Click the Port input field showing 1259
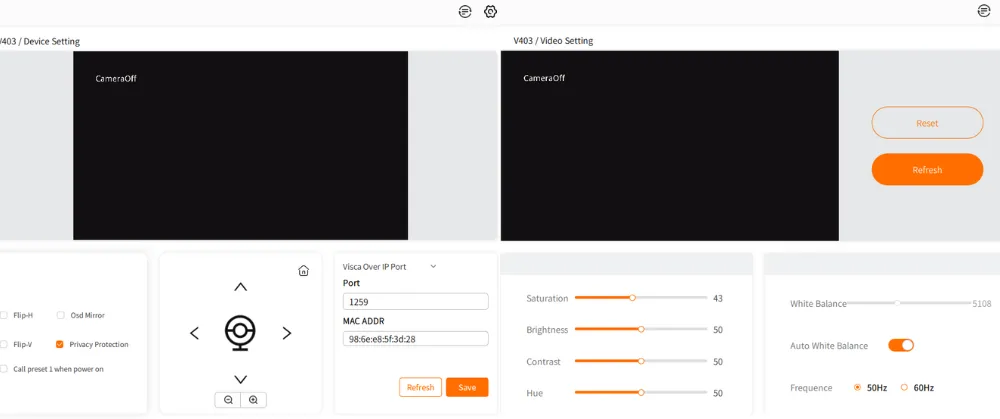The width and height of the screenshot is (1000, 419). pos(415,302)
